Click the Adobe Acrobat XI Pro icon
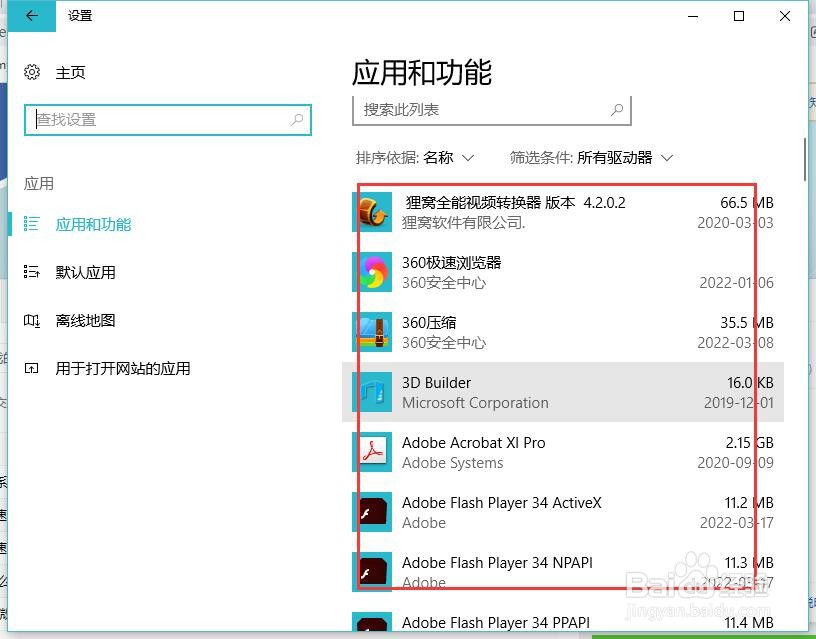This screenshot has width=816, height=639. pyautogui.click(x=372, y=452)
